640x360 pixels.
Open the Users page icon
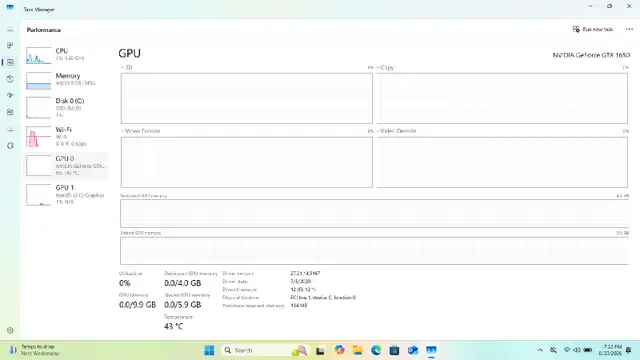[x=10, y=112]
